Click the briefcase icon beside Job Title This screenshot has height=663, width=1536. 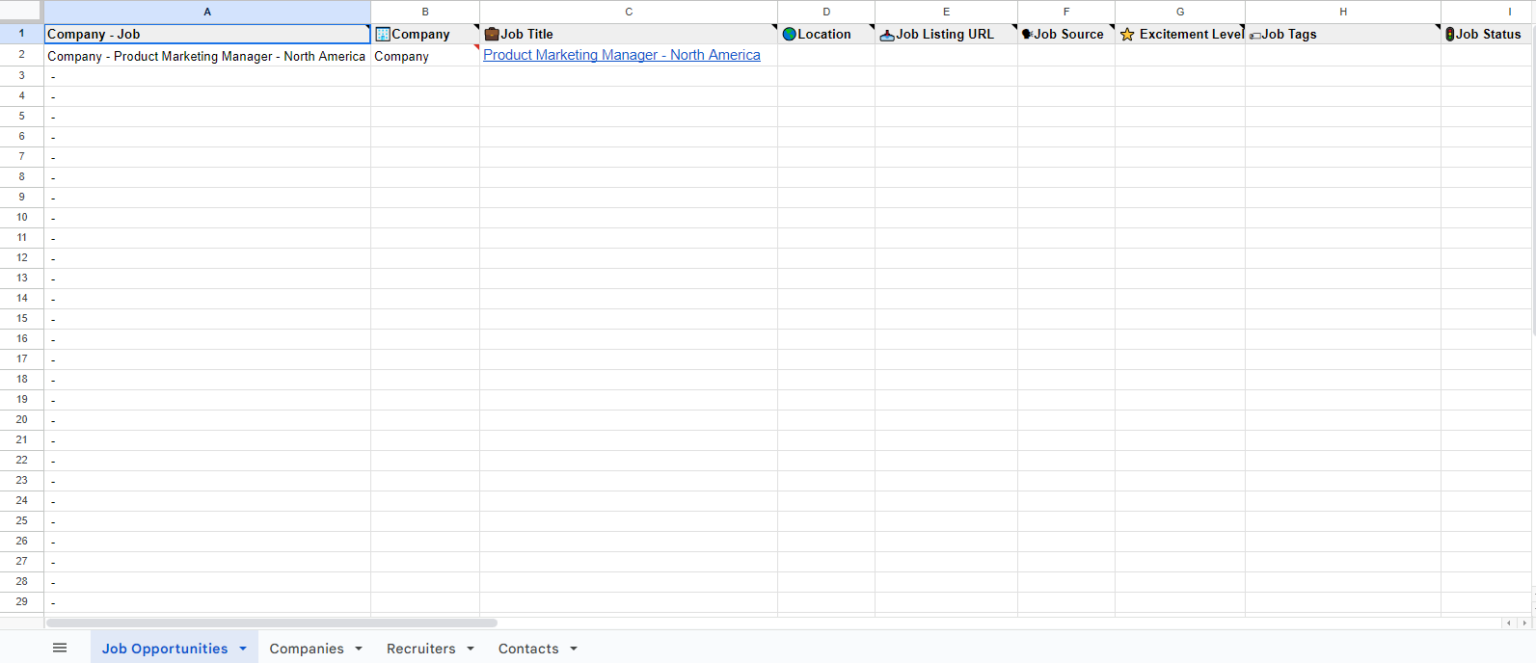(492, 34)
